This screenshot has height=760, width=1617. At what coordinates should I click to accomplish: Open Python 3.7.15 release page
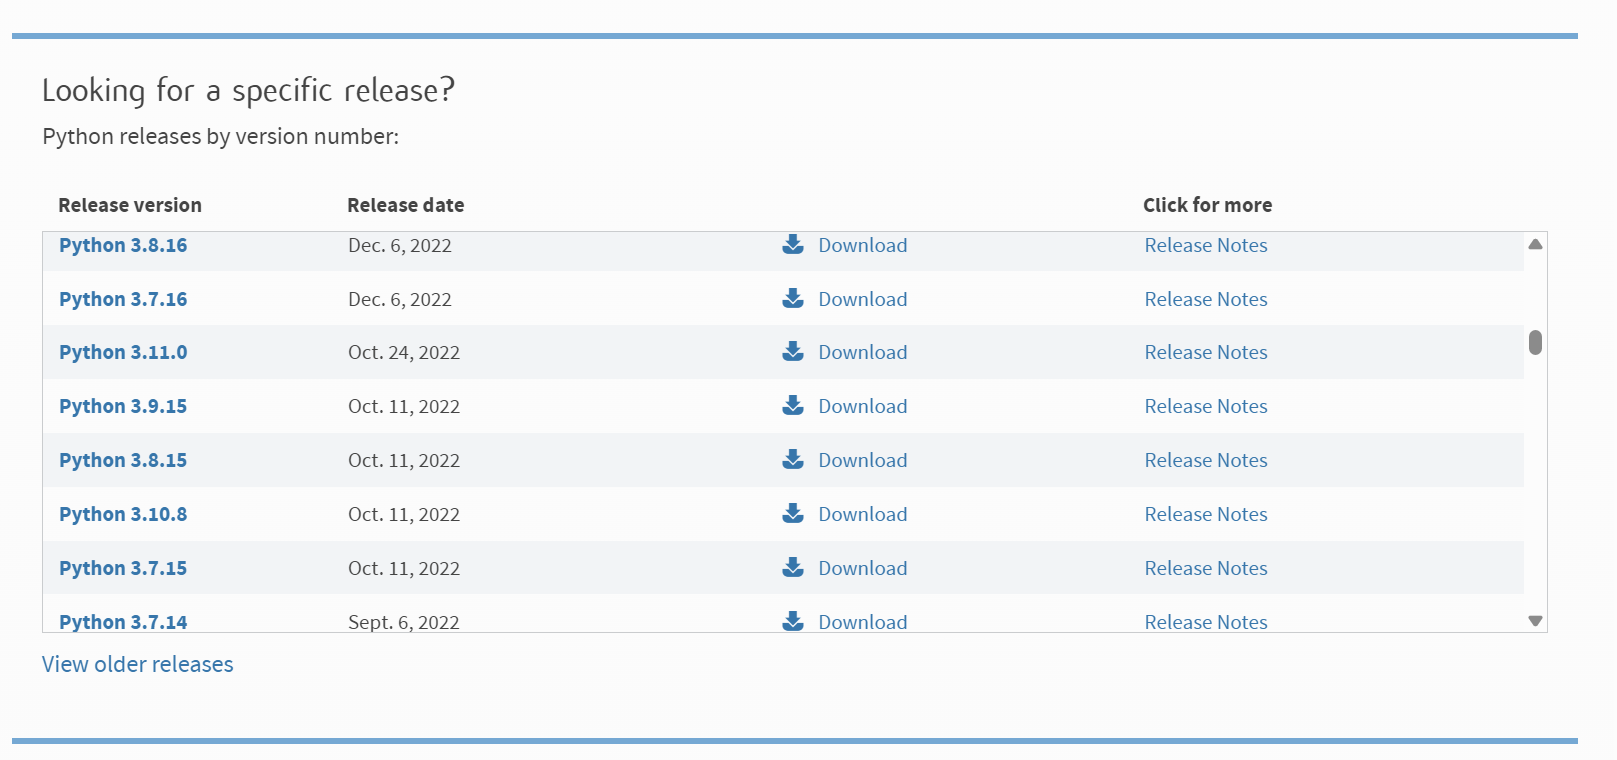tap(123, 568)
